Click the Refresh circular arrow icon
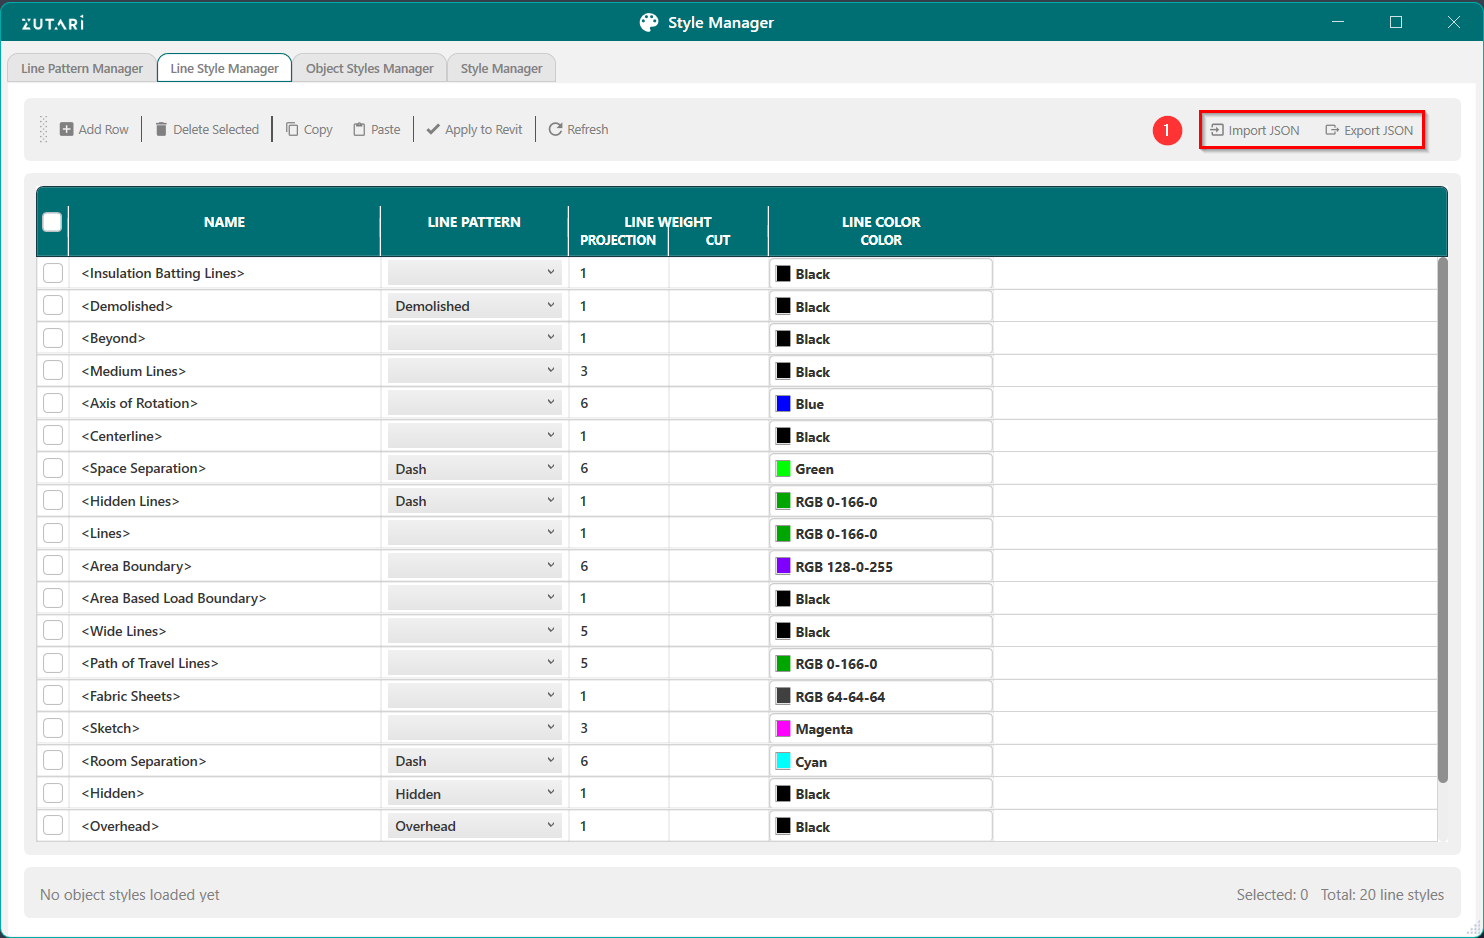 pos(555,130)
